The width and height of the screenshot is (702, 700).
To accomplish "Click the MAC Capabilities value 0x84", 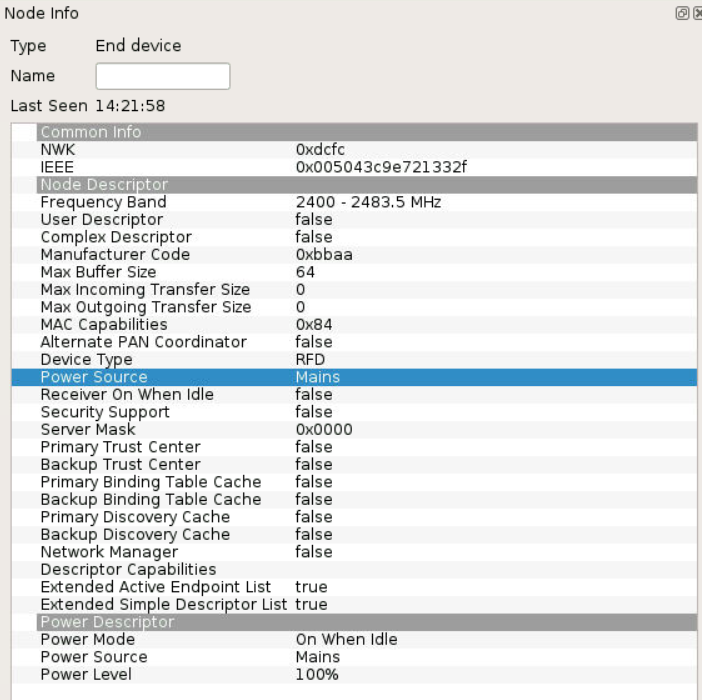I will point(314,324).
